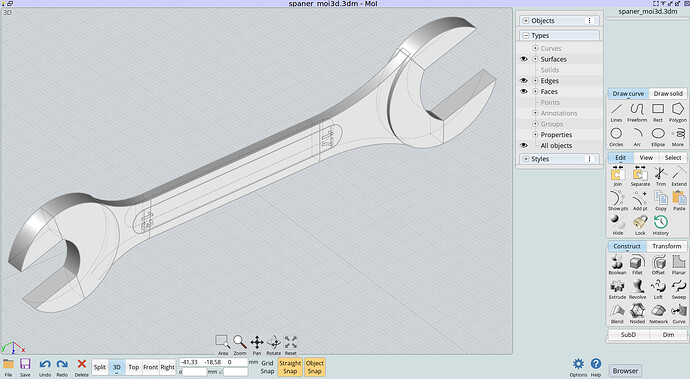The width and height of the screenshot is (690, 379).
Task: Select the Freeform curve tool
Action: pos(637,112)
